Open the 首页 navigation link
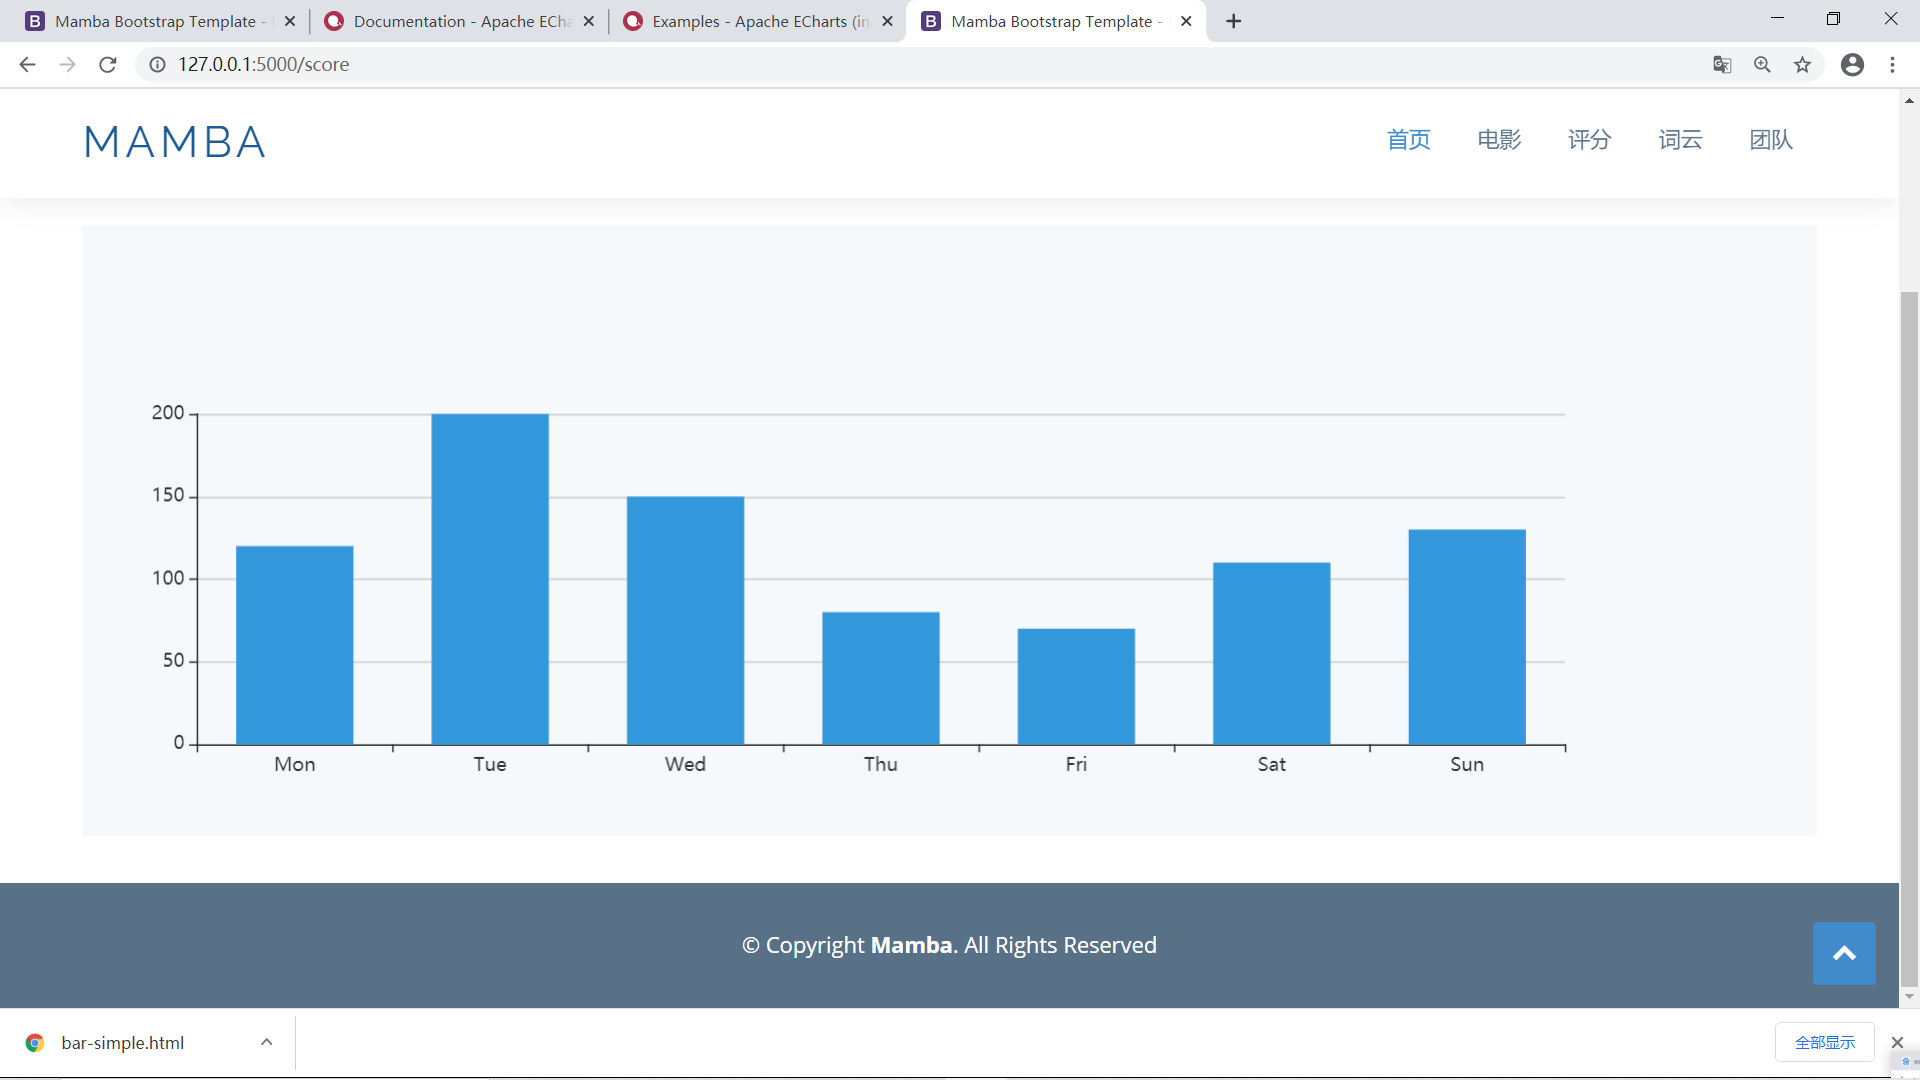 click(1408, 140)
